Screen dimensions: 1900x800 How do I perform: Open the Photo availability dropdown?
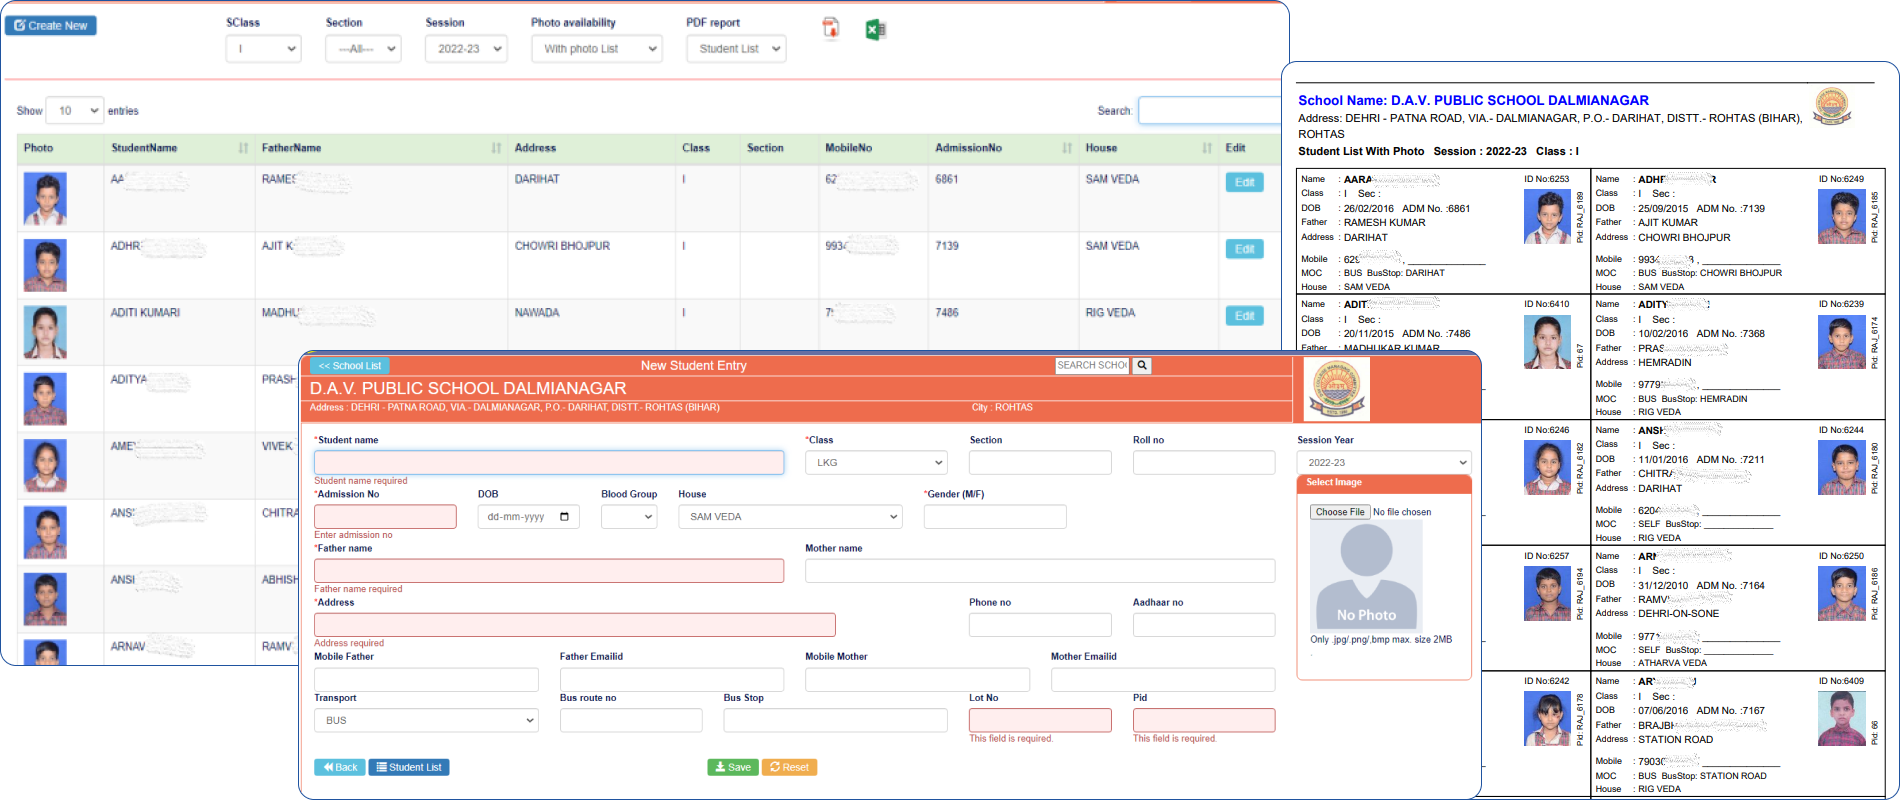tap(597, 49)
